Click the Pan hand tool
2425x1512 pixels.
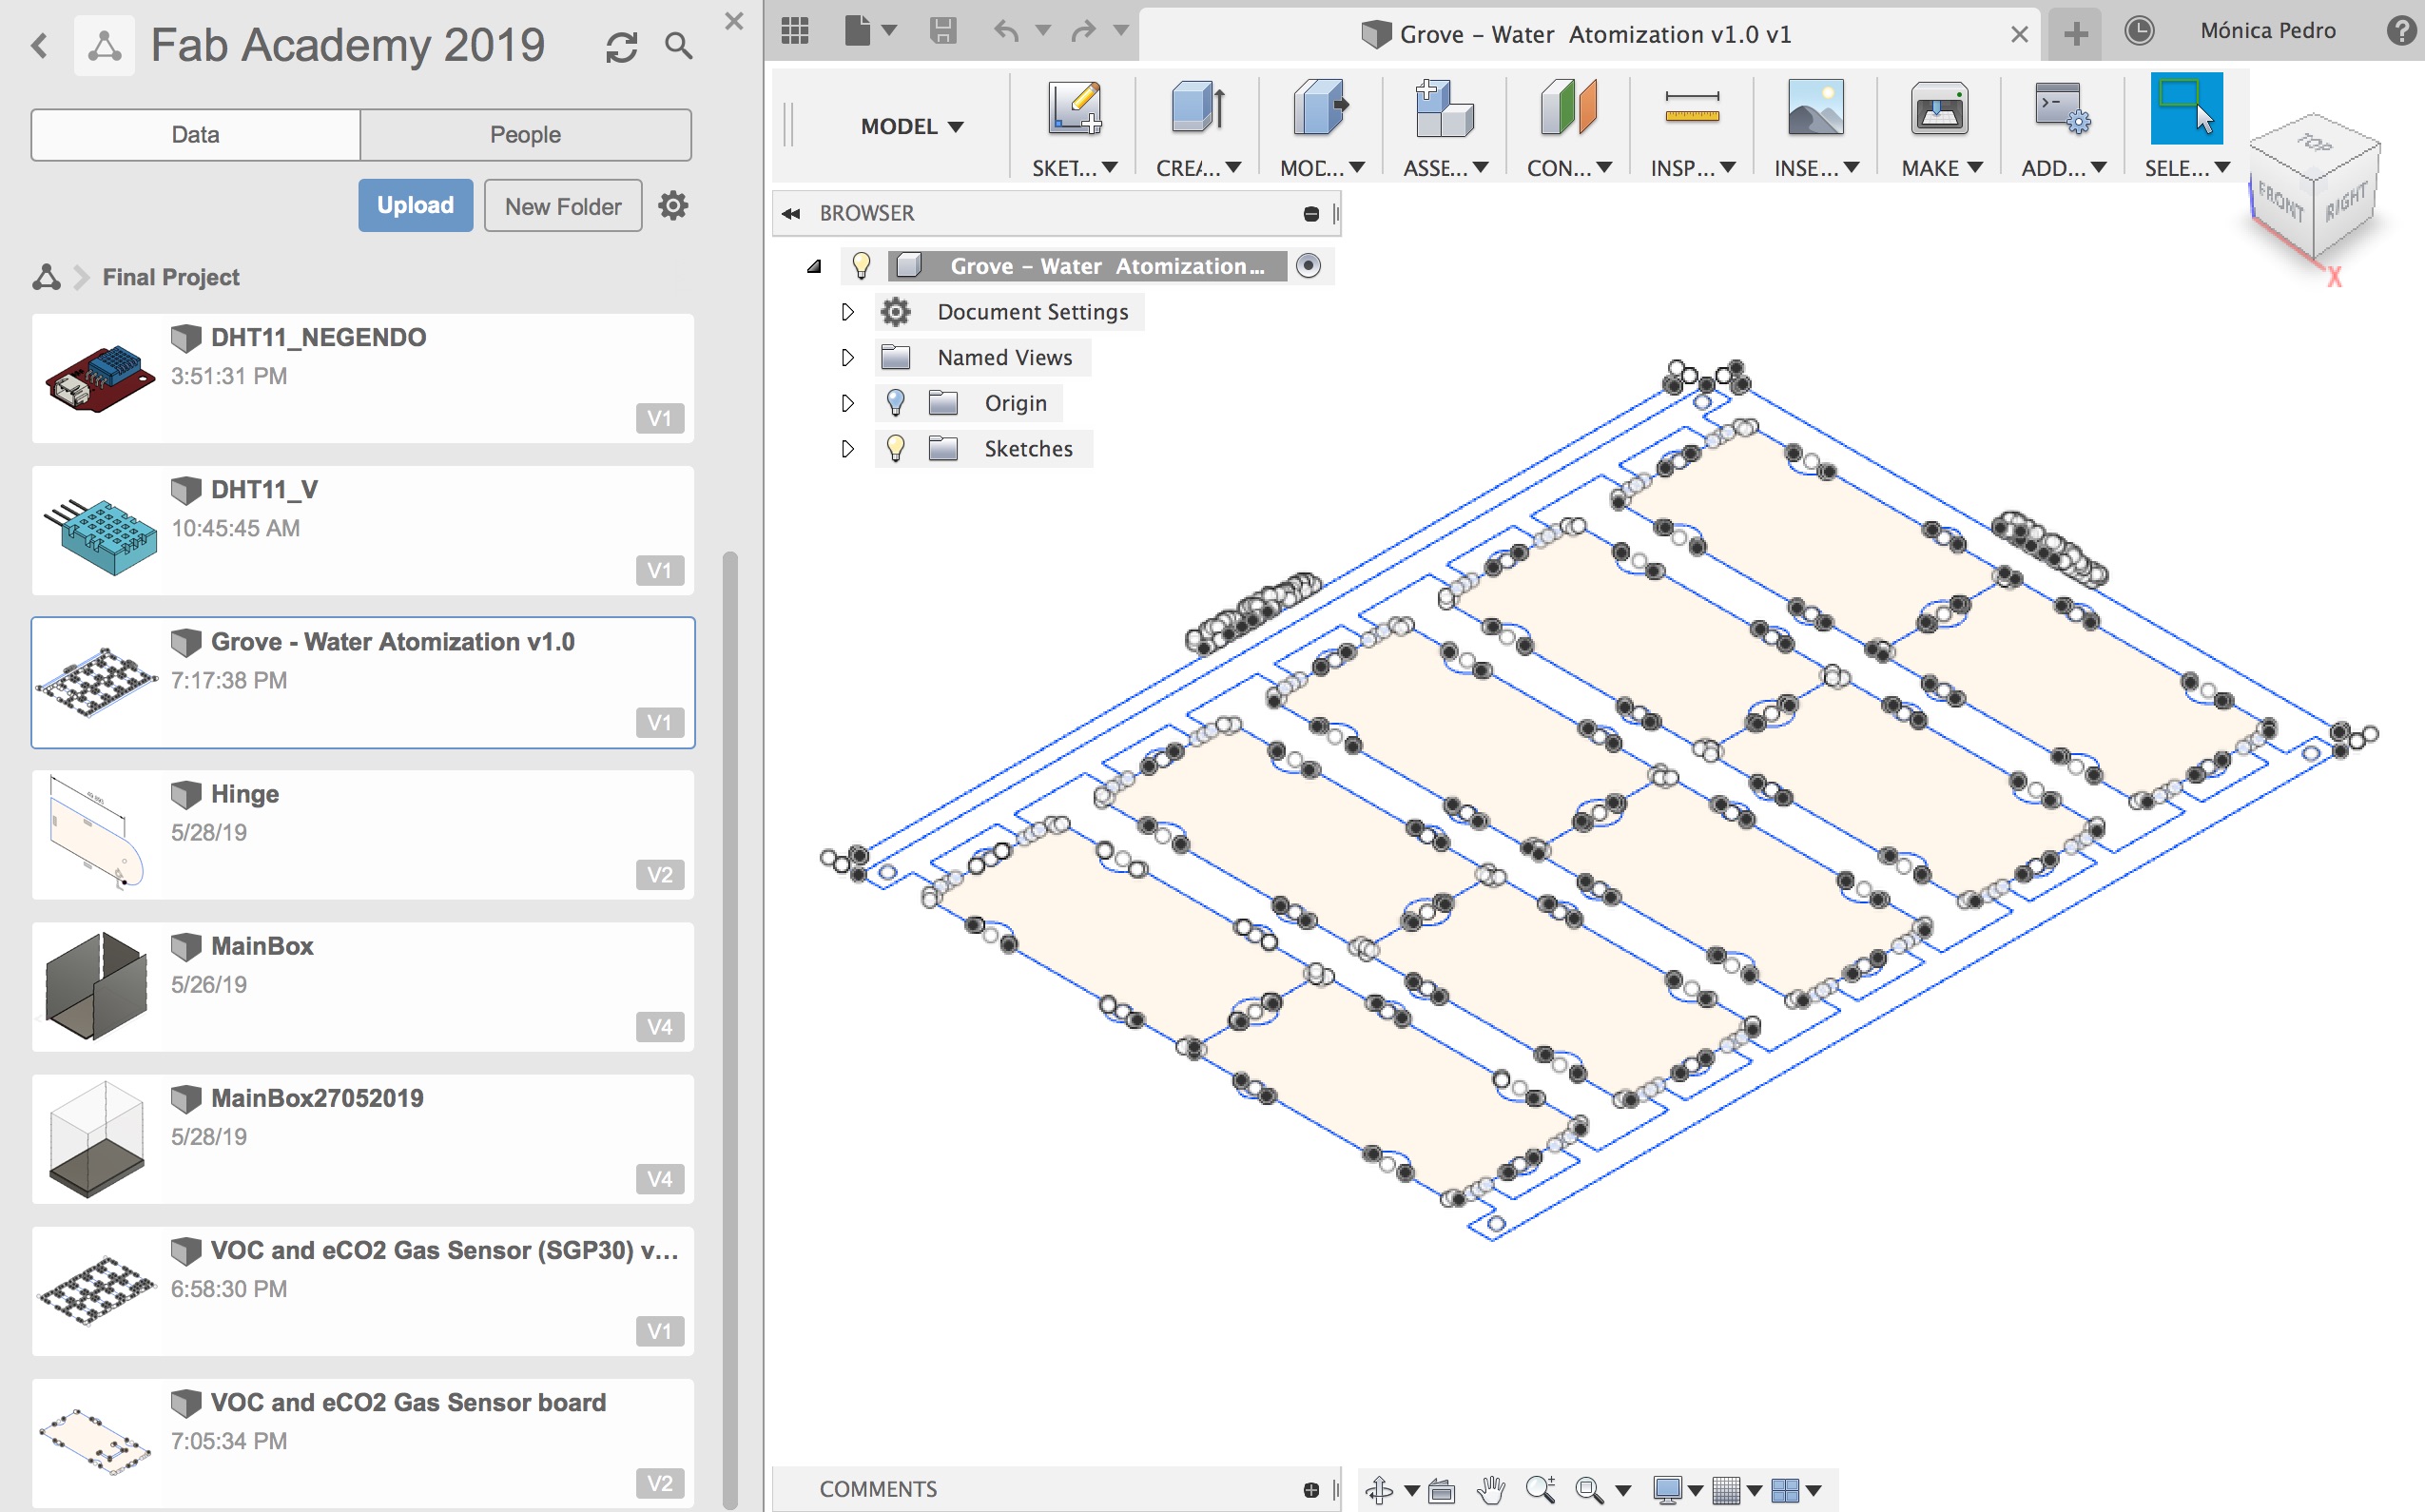(x=1490, y=1490)
